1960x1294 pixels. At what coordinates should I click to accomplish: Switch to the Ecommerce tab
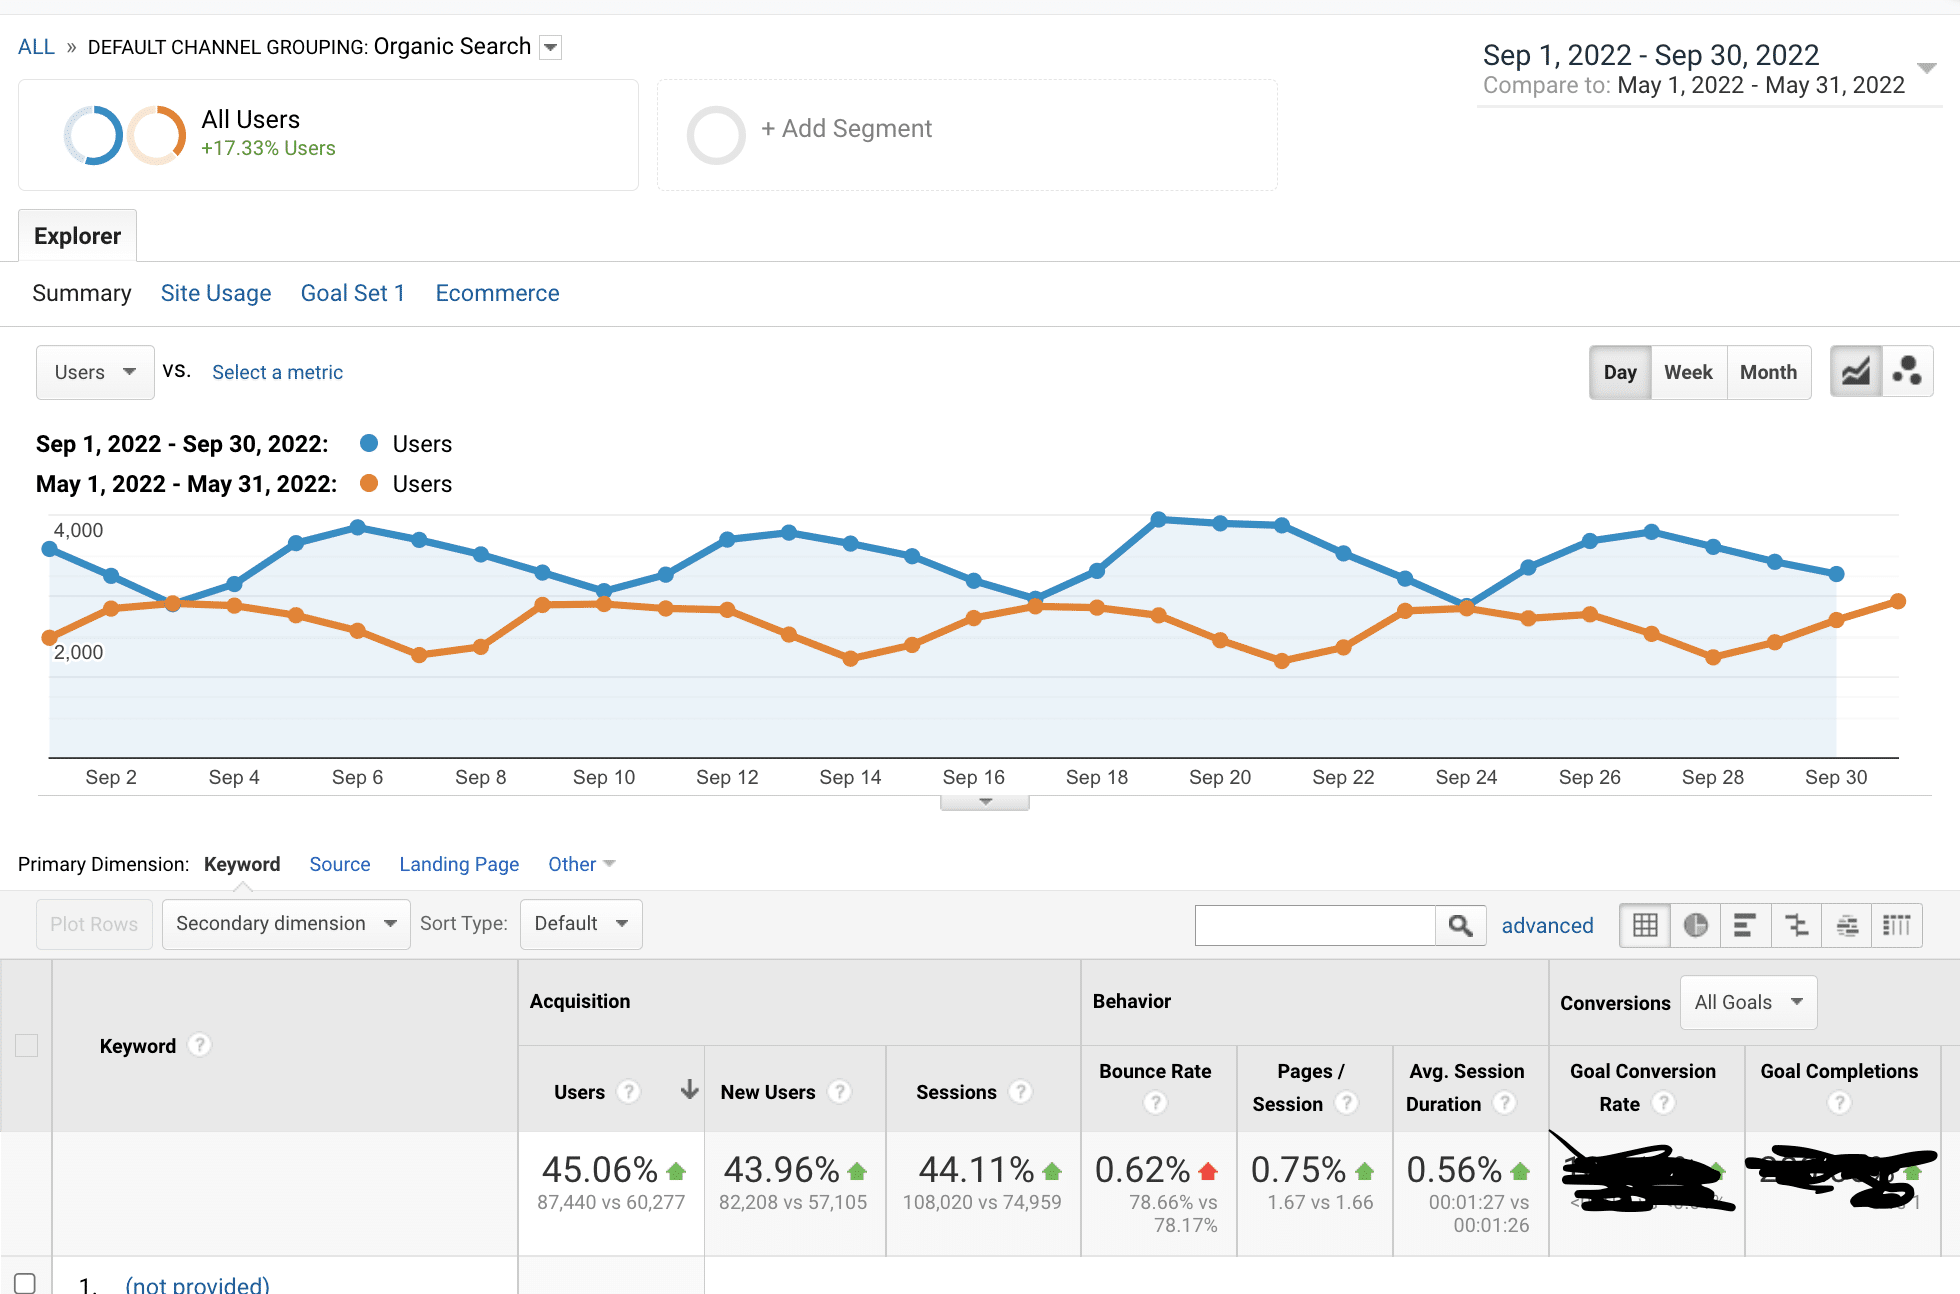click(497, 293)
